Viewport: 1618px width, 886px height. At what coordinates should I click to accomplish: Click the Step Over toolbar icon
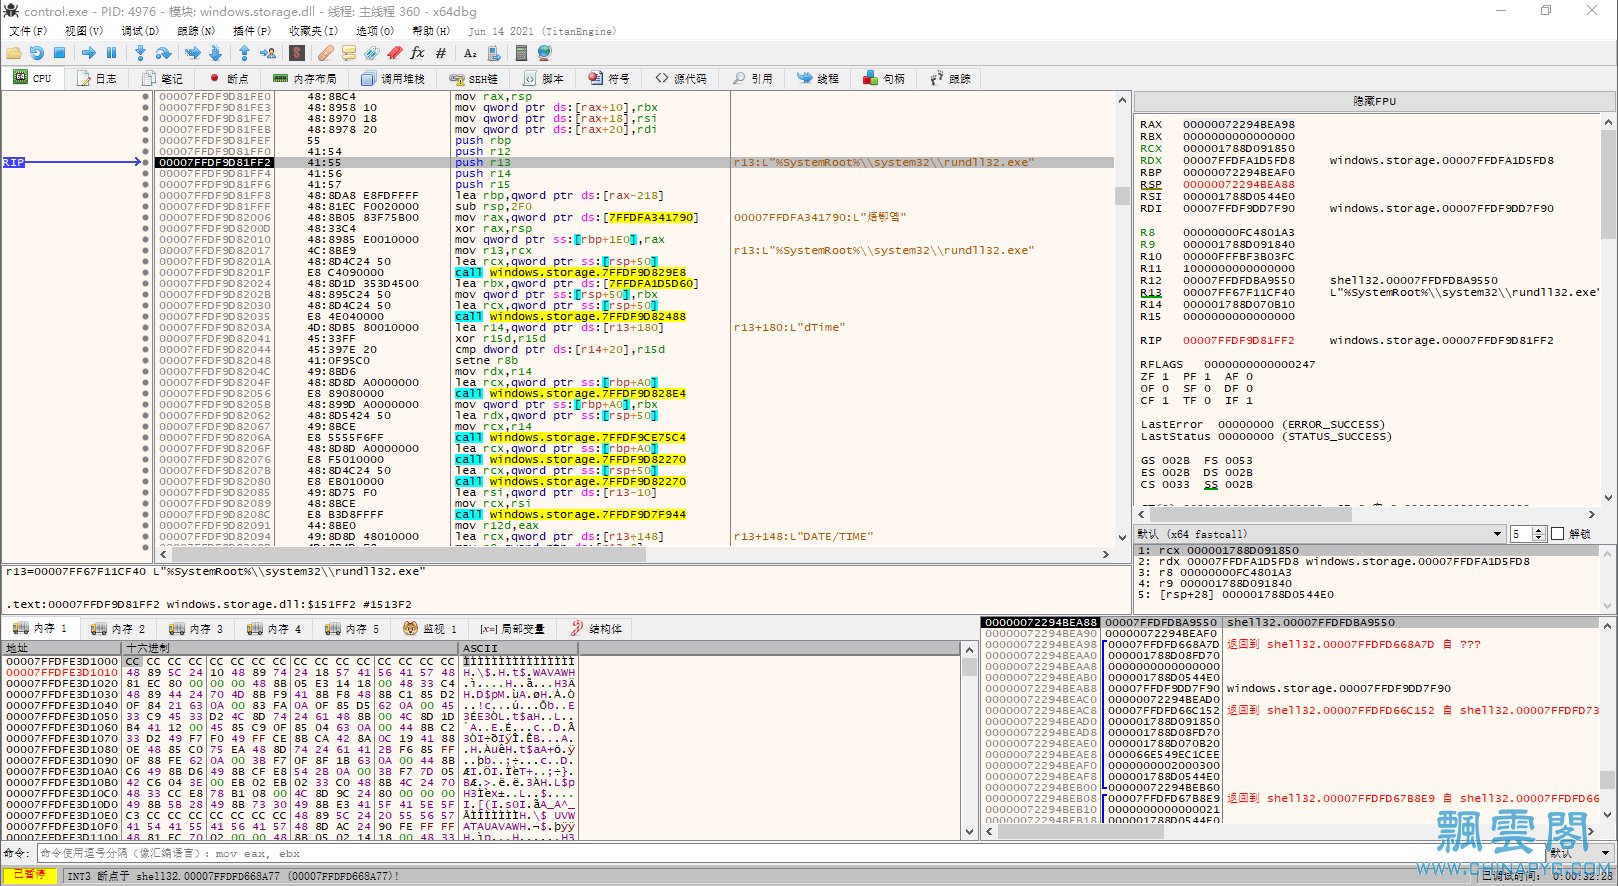[163, 53]
